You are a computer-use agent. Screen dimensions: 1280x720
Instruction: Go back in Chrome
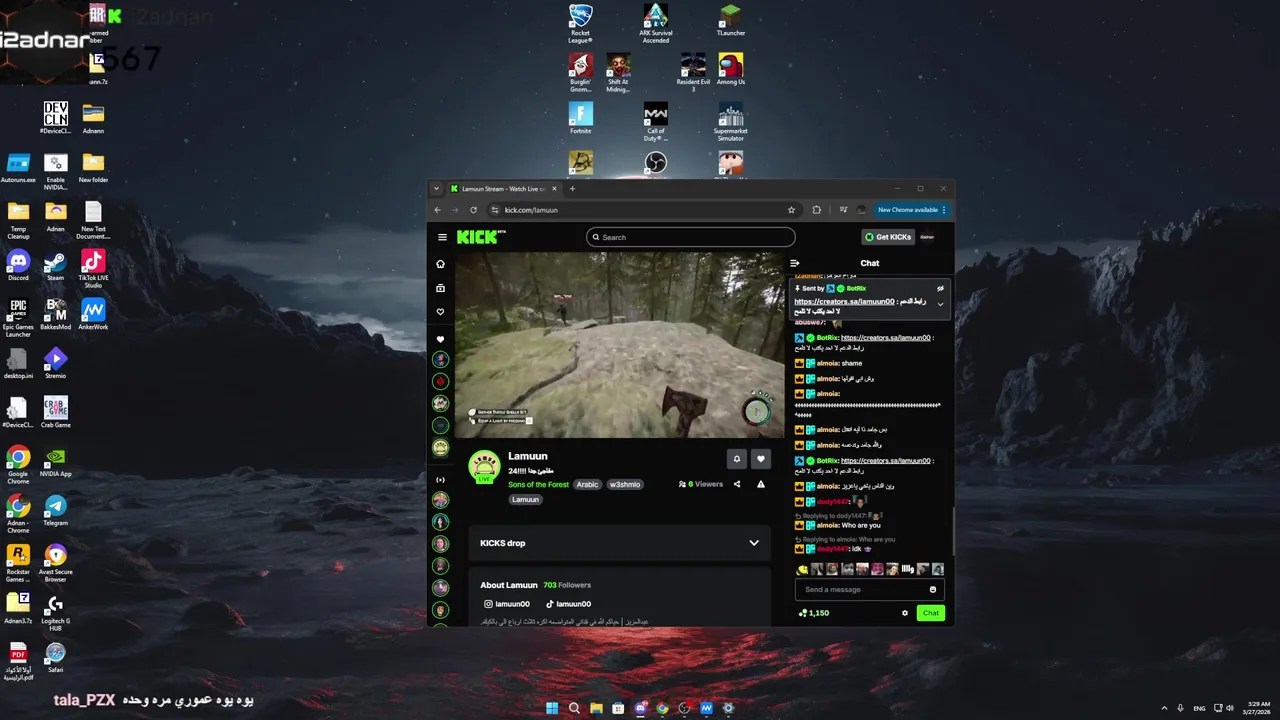(437, 210)
